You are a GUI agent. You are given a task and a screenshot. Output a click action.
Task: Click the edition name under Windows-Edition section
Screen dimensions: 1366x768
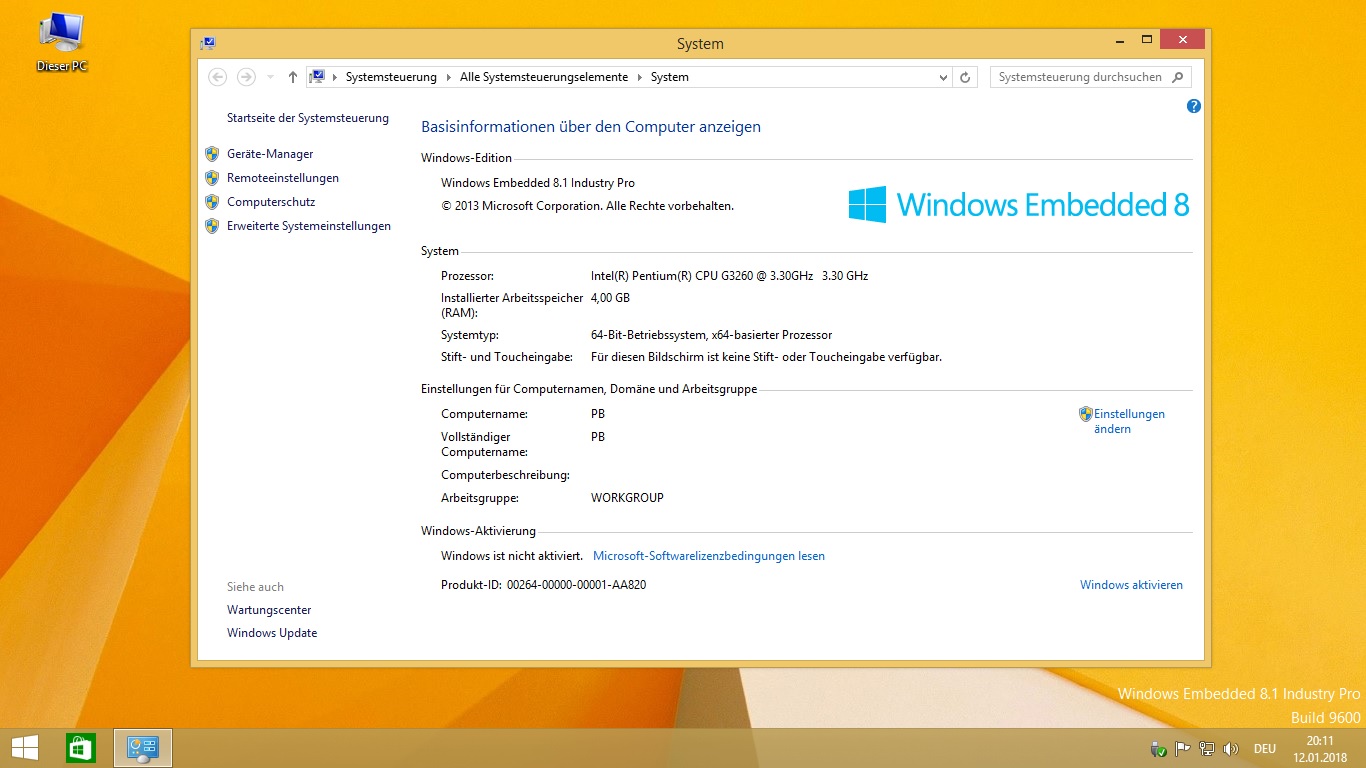[x=538, y=183]
